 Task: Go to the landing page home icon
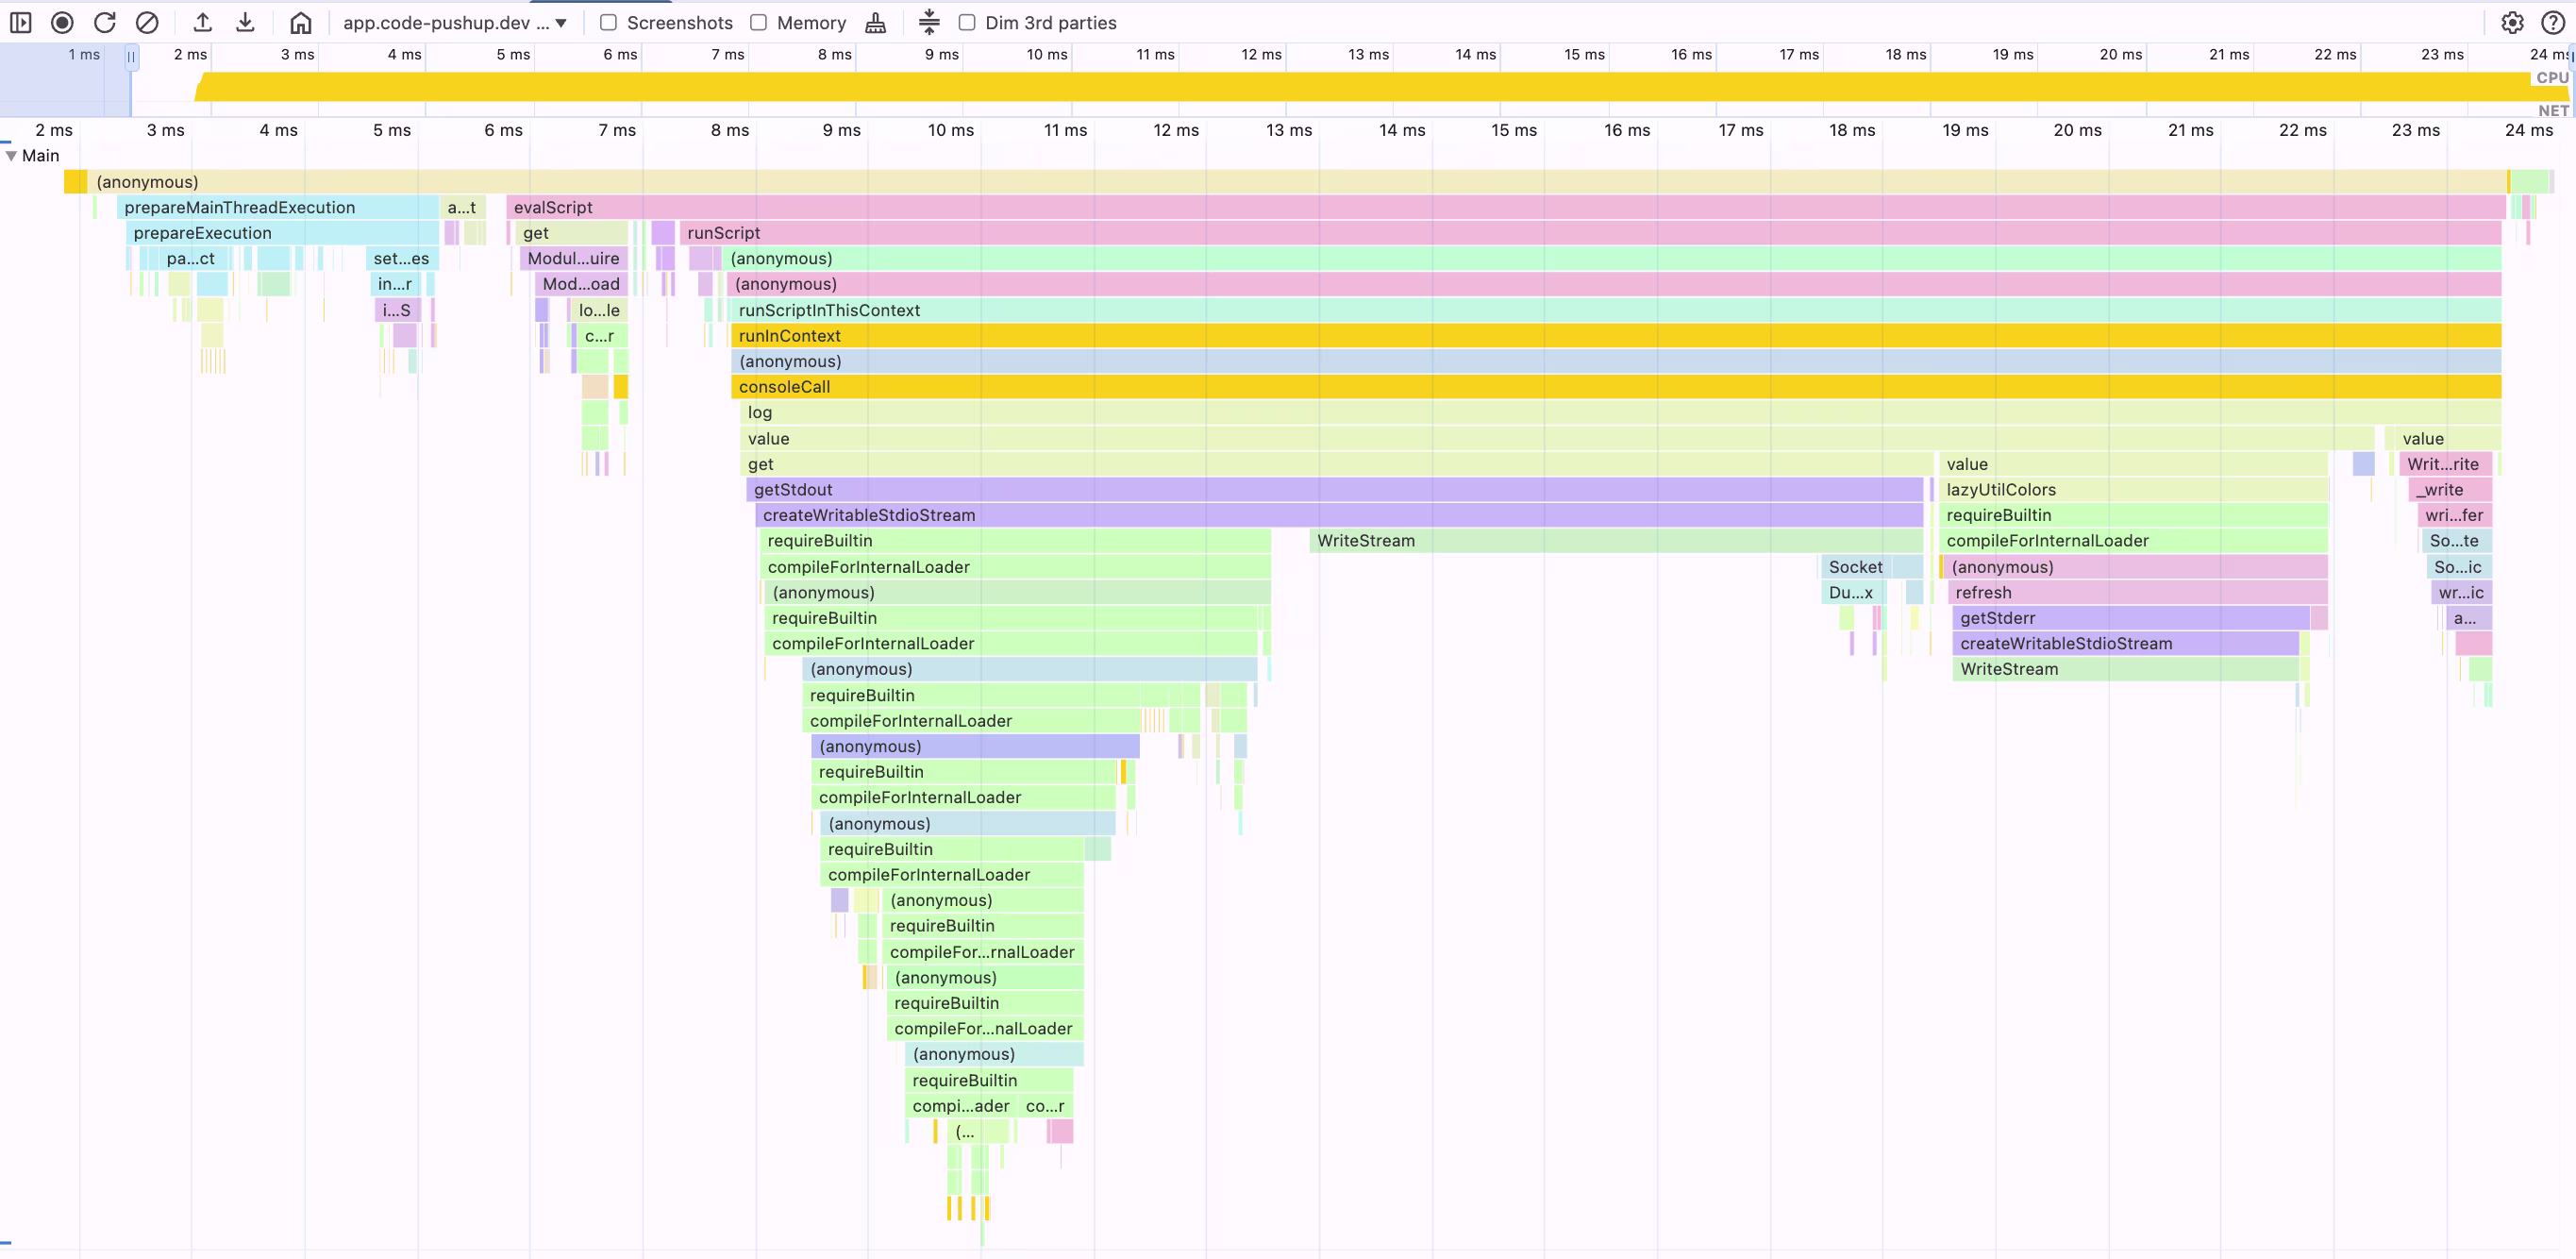[300, 22]
